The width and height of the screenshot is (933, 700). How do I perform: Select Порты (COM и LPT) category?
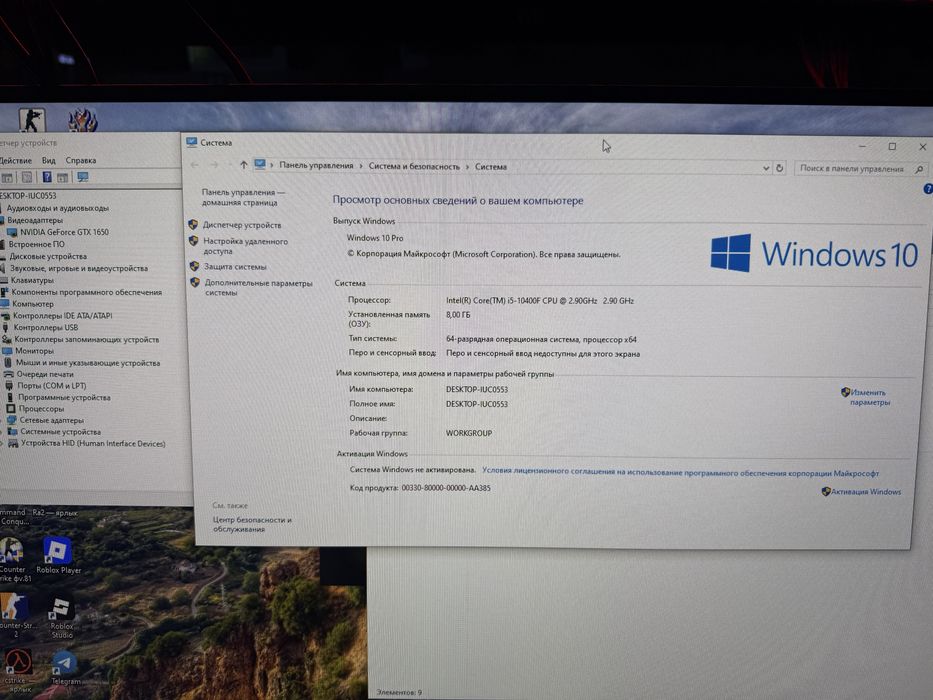(52, 386)
